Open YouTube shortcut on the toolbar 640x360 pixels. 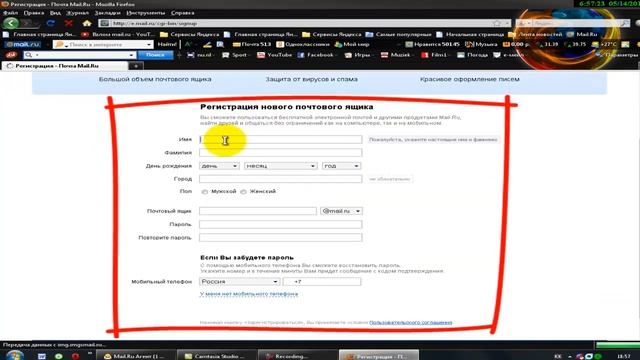pos(275,55)
